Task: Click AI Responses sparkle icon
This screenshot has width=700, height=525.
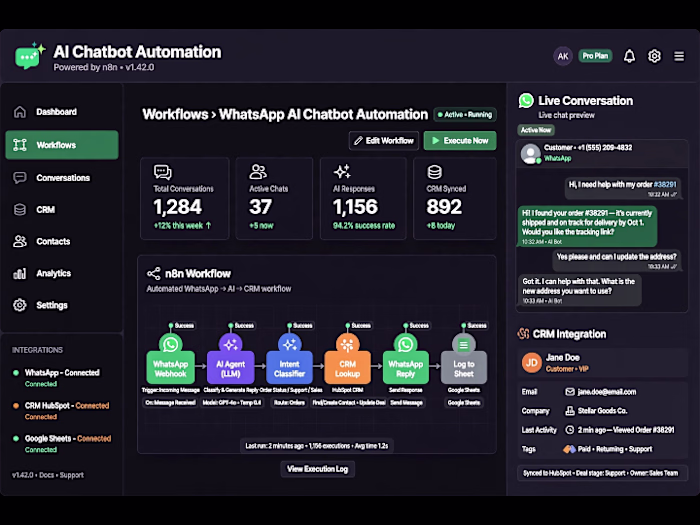Action: coord(342,172)
